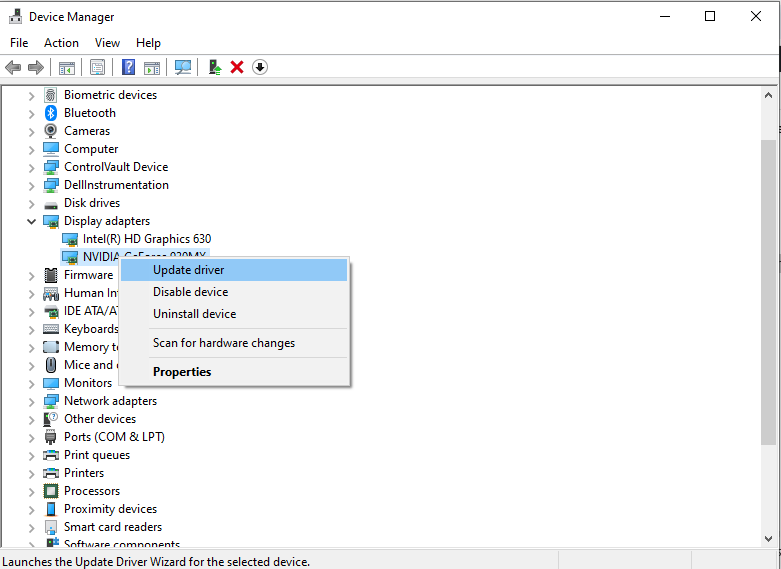
Task: Click the Intel HD Graphics 630 adapter icon
Action: click(70, 239)
